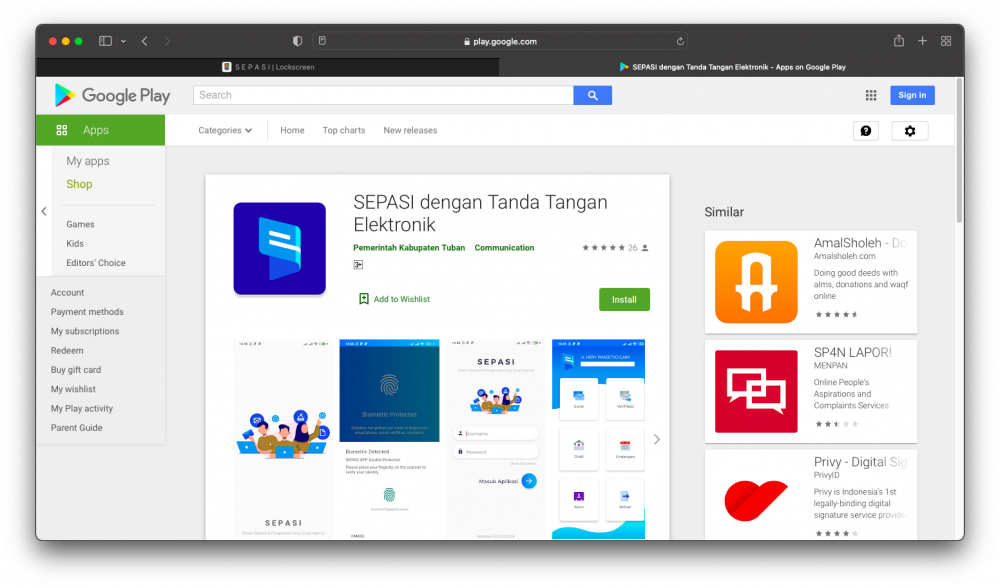
Task: Click the SEPASI app icon
Action: 279,249
